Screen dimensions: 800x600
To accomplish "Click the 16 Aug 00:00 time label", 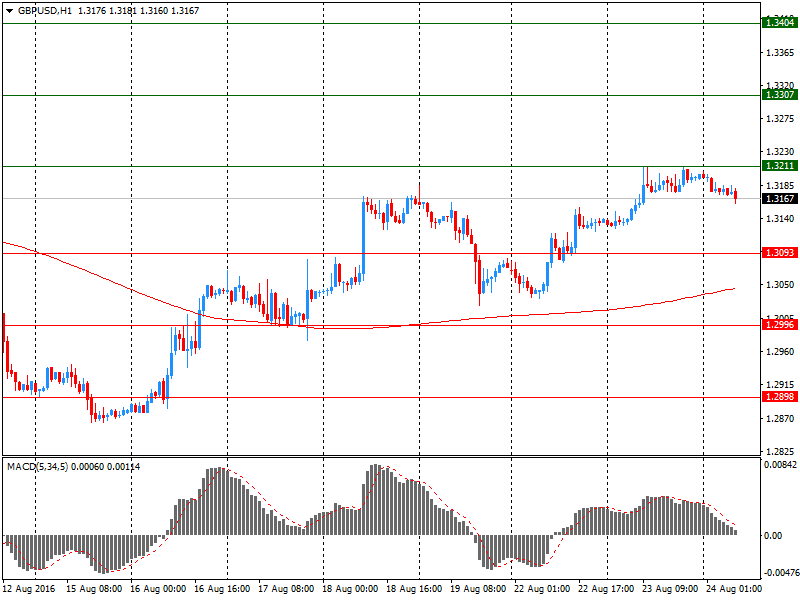I will click(x=158, y=589).
